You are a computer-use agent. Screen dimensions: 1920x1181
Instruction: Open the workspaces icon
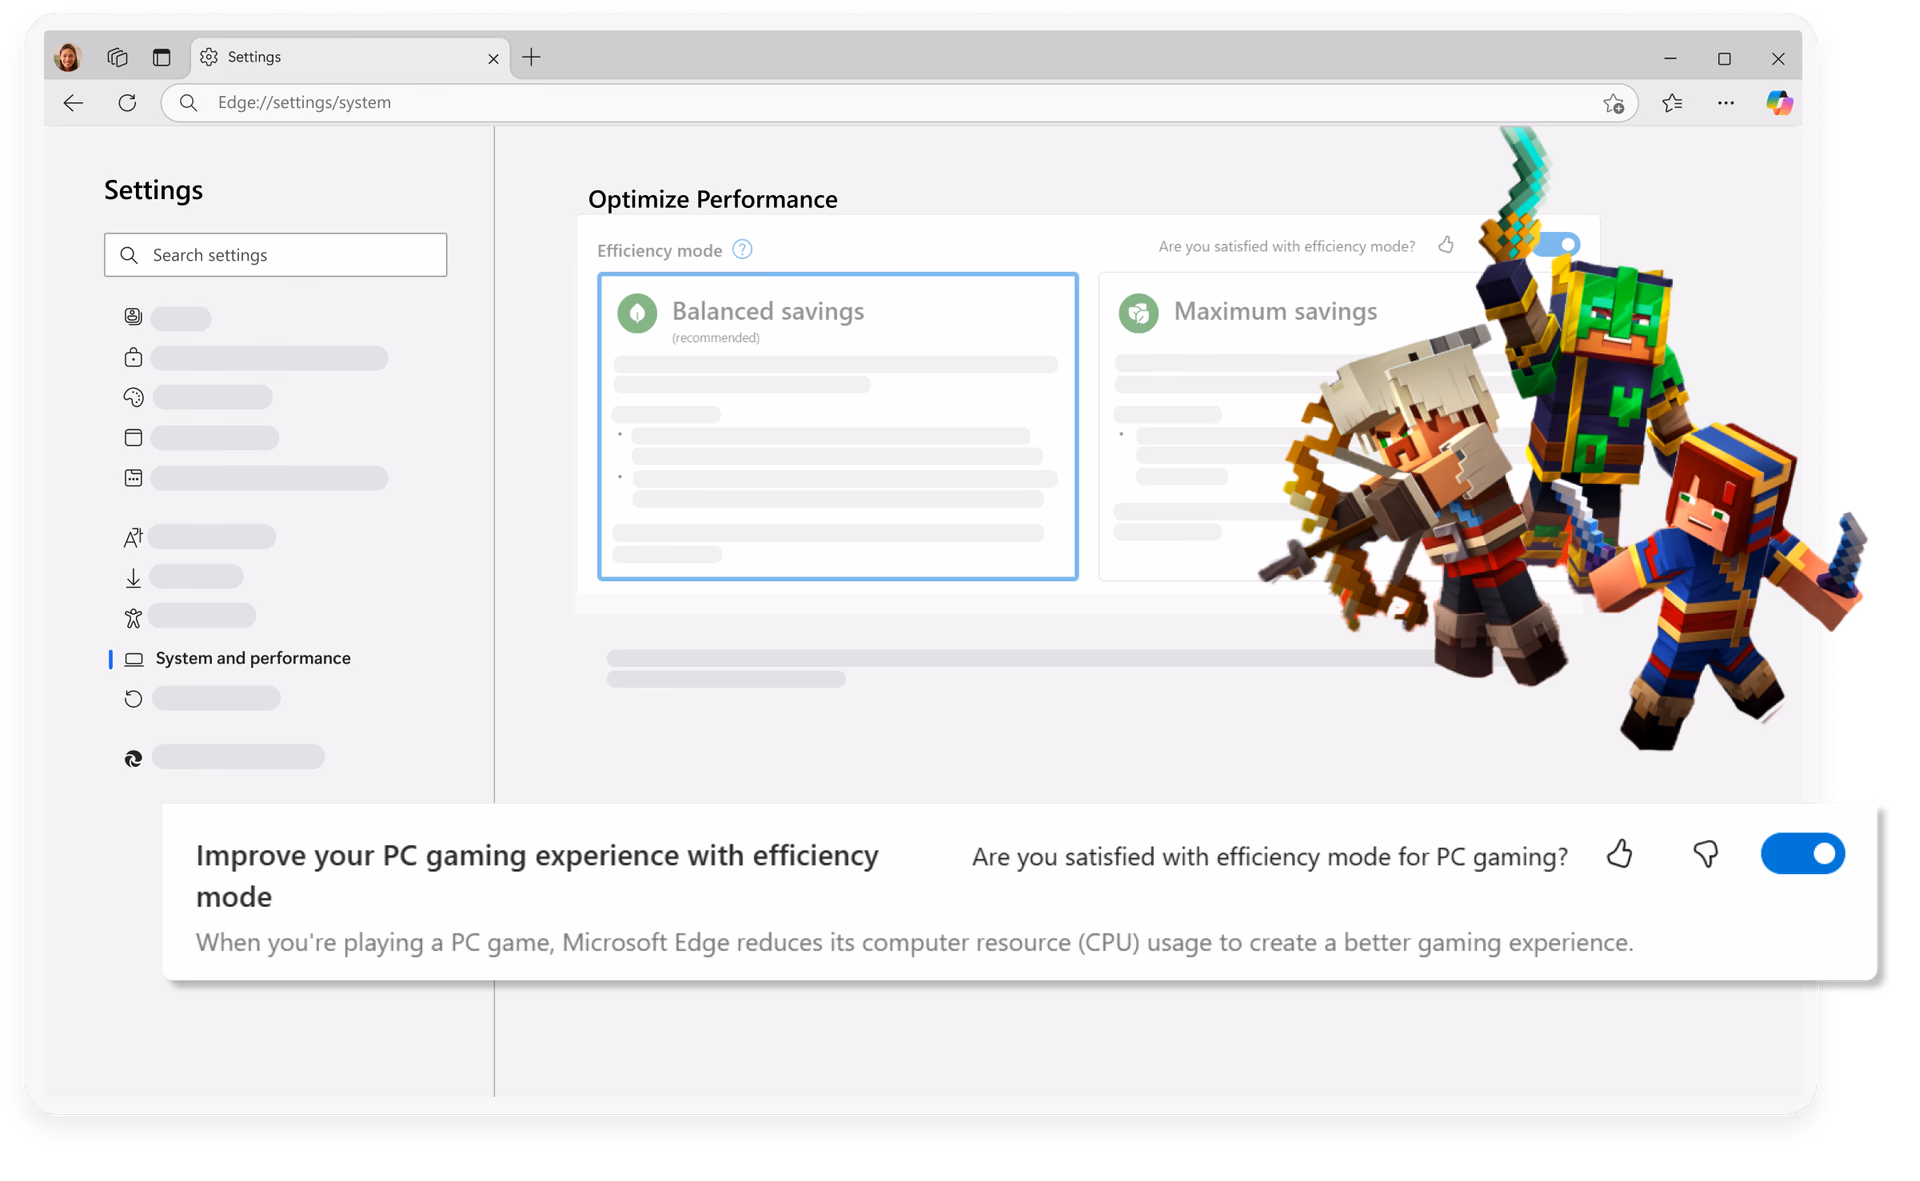117,57
